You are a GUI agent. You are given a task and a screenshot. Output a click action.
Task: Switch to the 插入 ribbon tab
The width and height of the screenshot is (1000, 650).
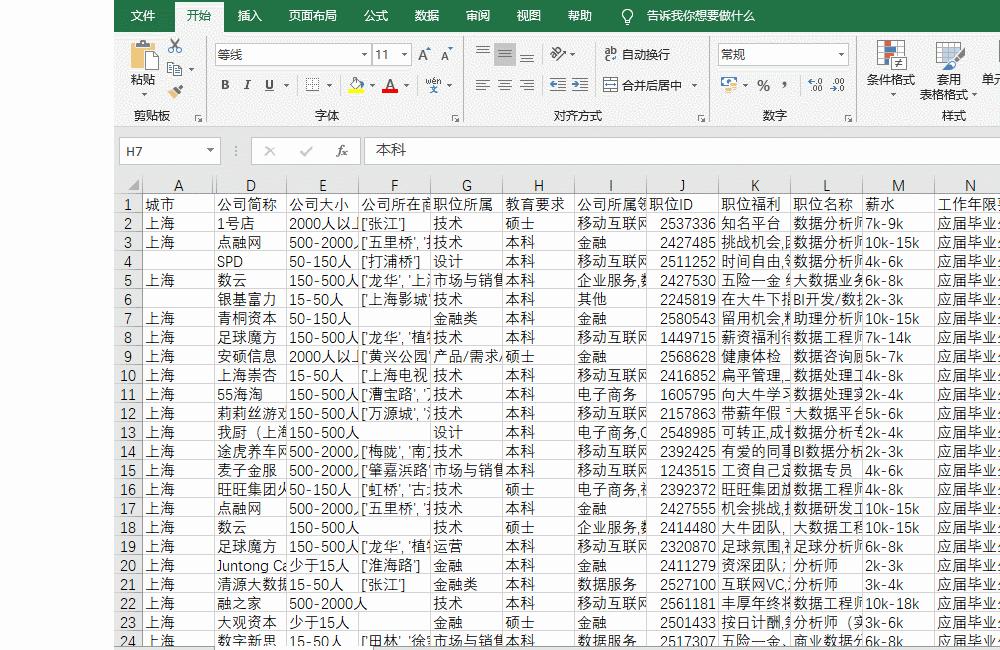point(249,16)
